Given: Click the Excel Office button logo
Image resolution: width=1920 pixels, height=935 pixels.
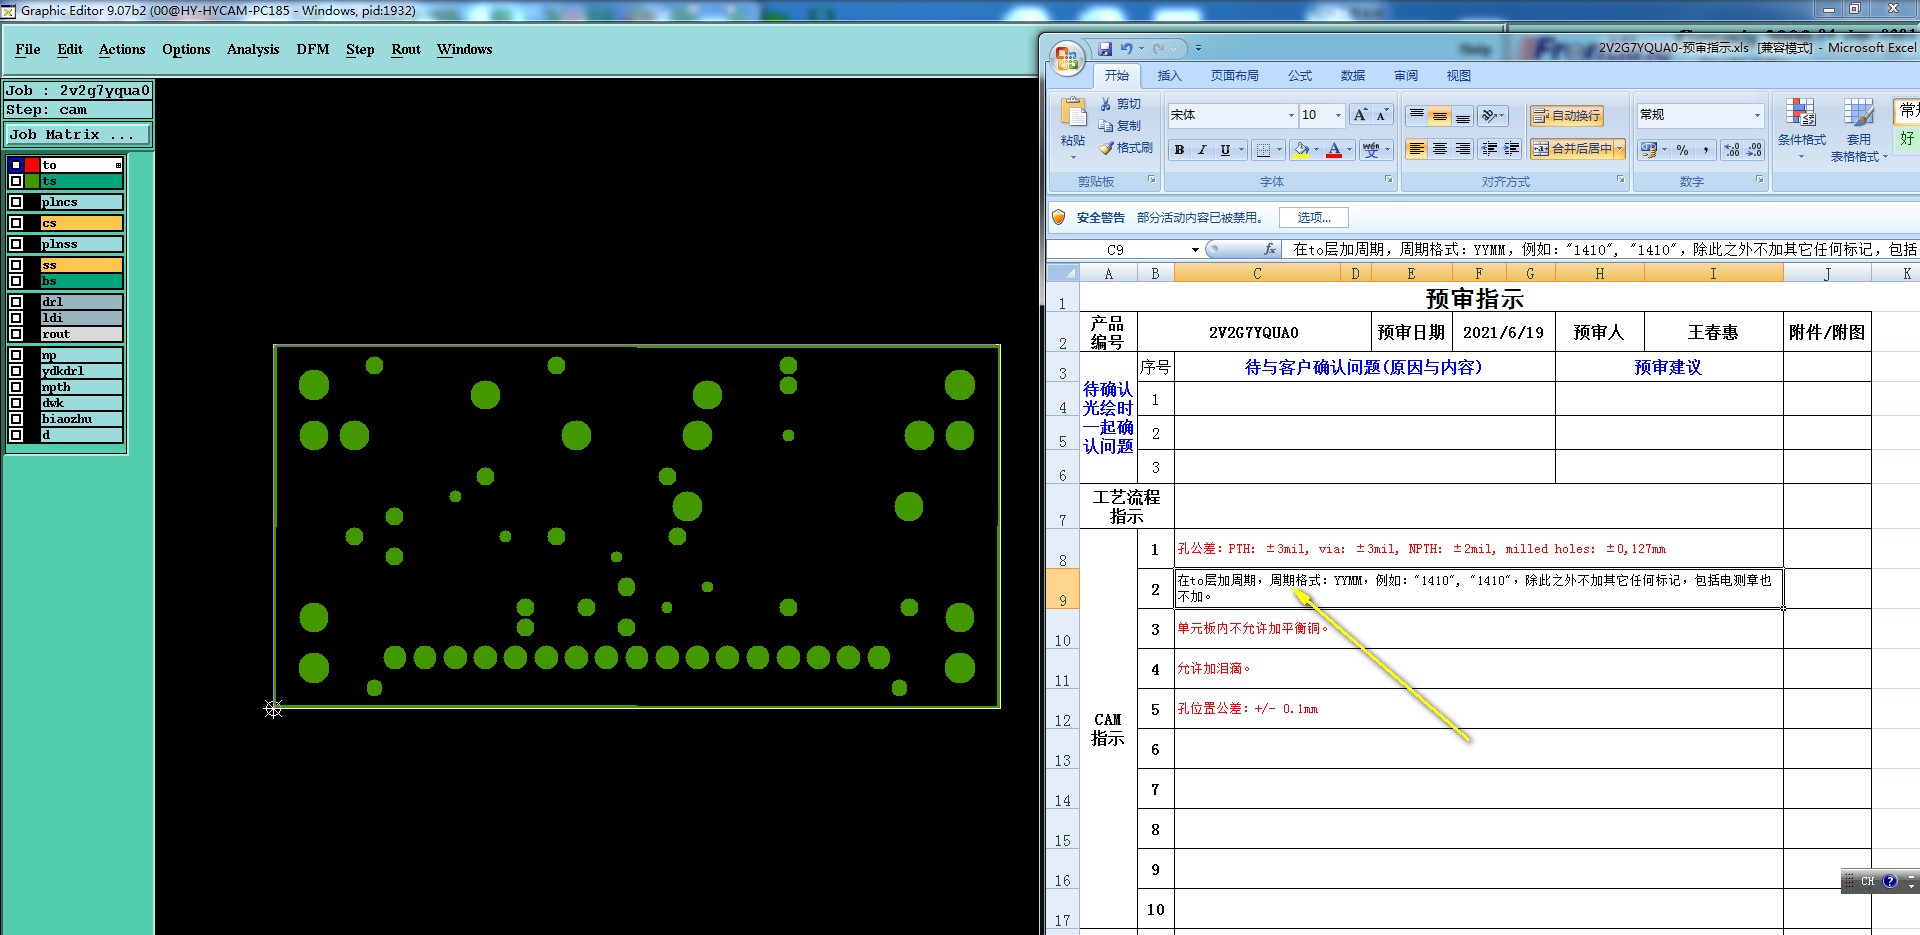Looking at the screenshot, I should pos(1066,59).
